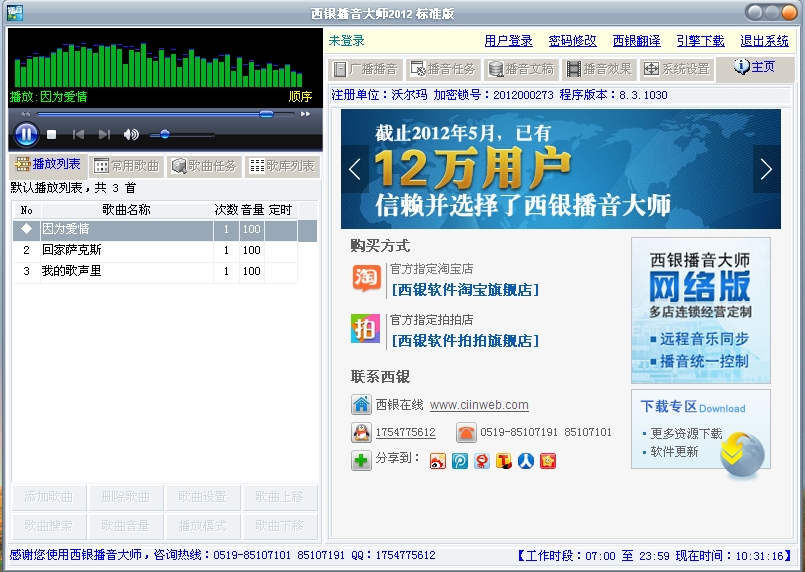This screenshot has width=805, height=572.
Task: Pause playback with the round pause button
Action: coord(26,135)
